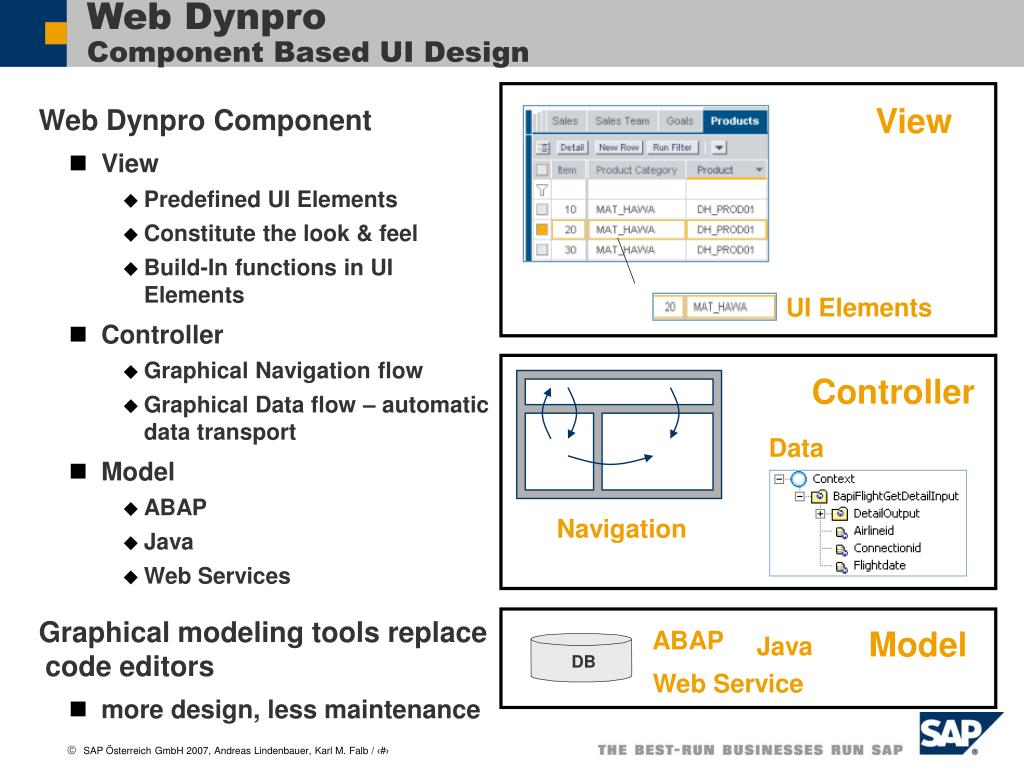Image resolution: width=1024 pixels, height=768 pixels.
Task: Deselect the orange checkbox for item row 20
Action: tap(542, 230)
